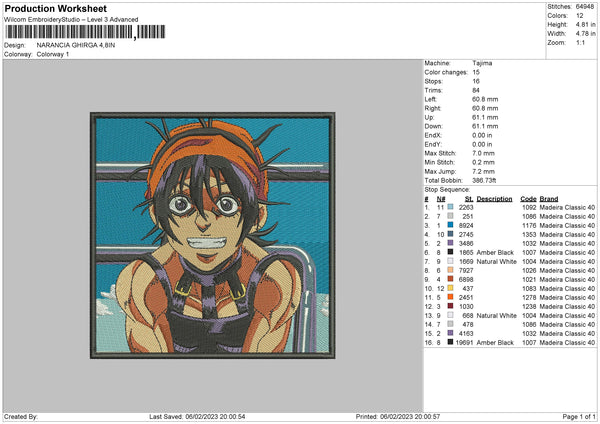Click the Total Bobbin value 386.73ft
600x424 pixels.
484,180
